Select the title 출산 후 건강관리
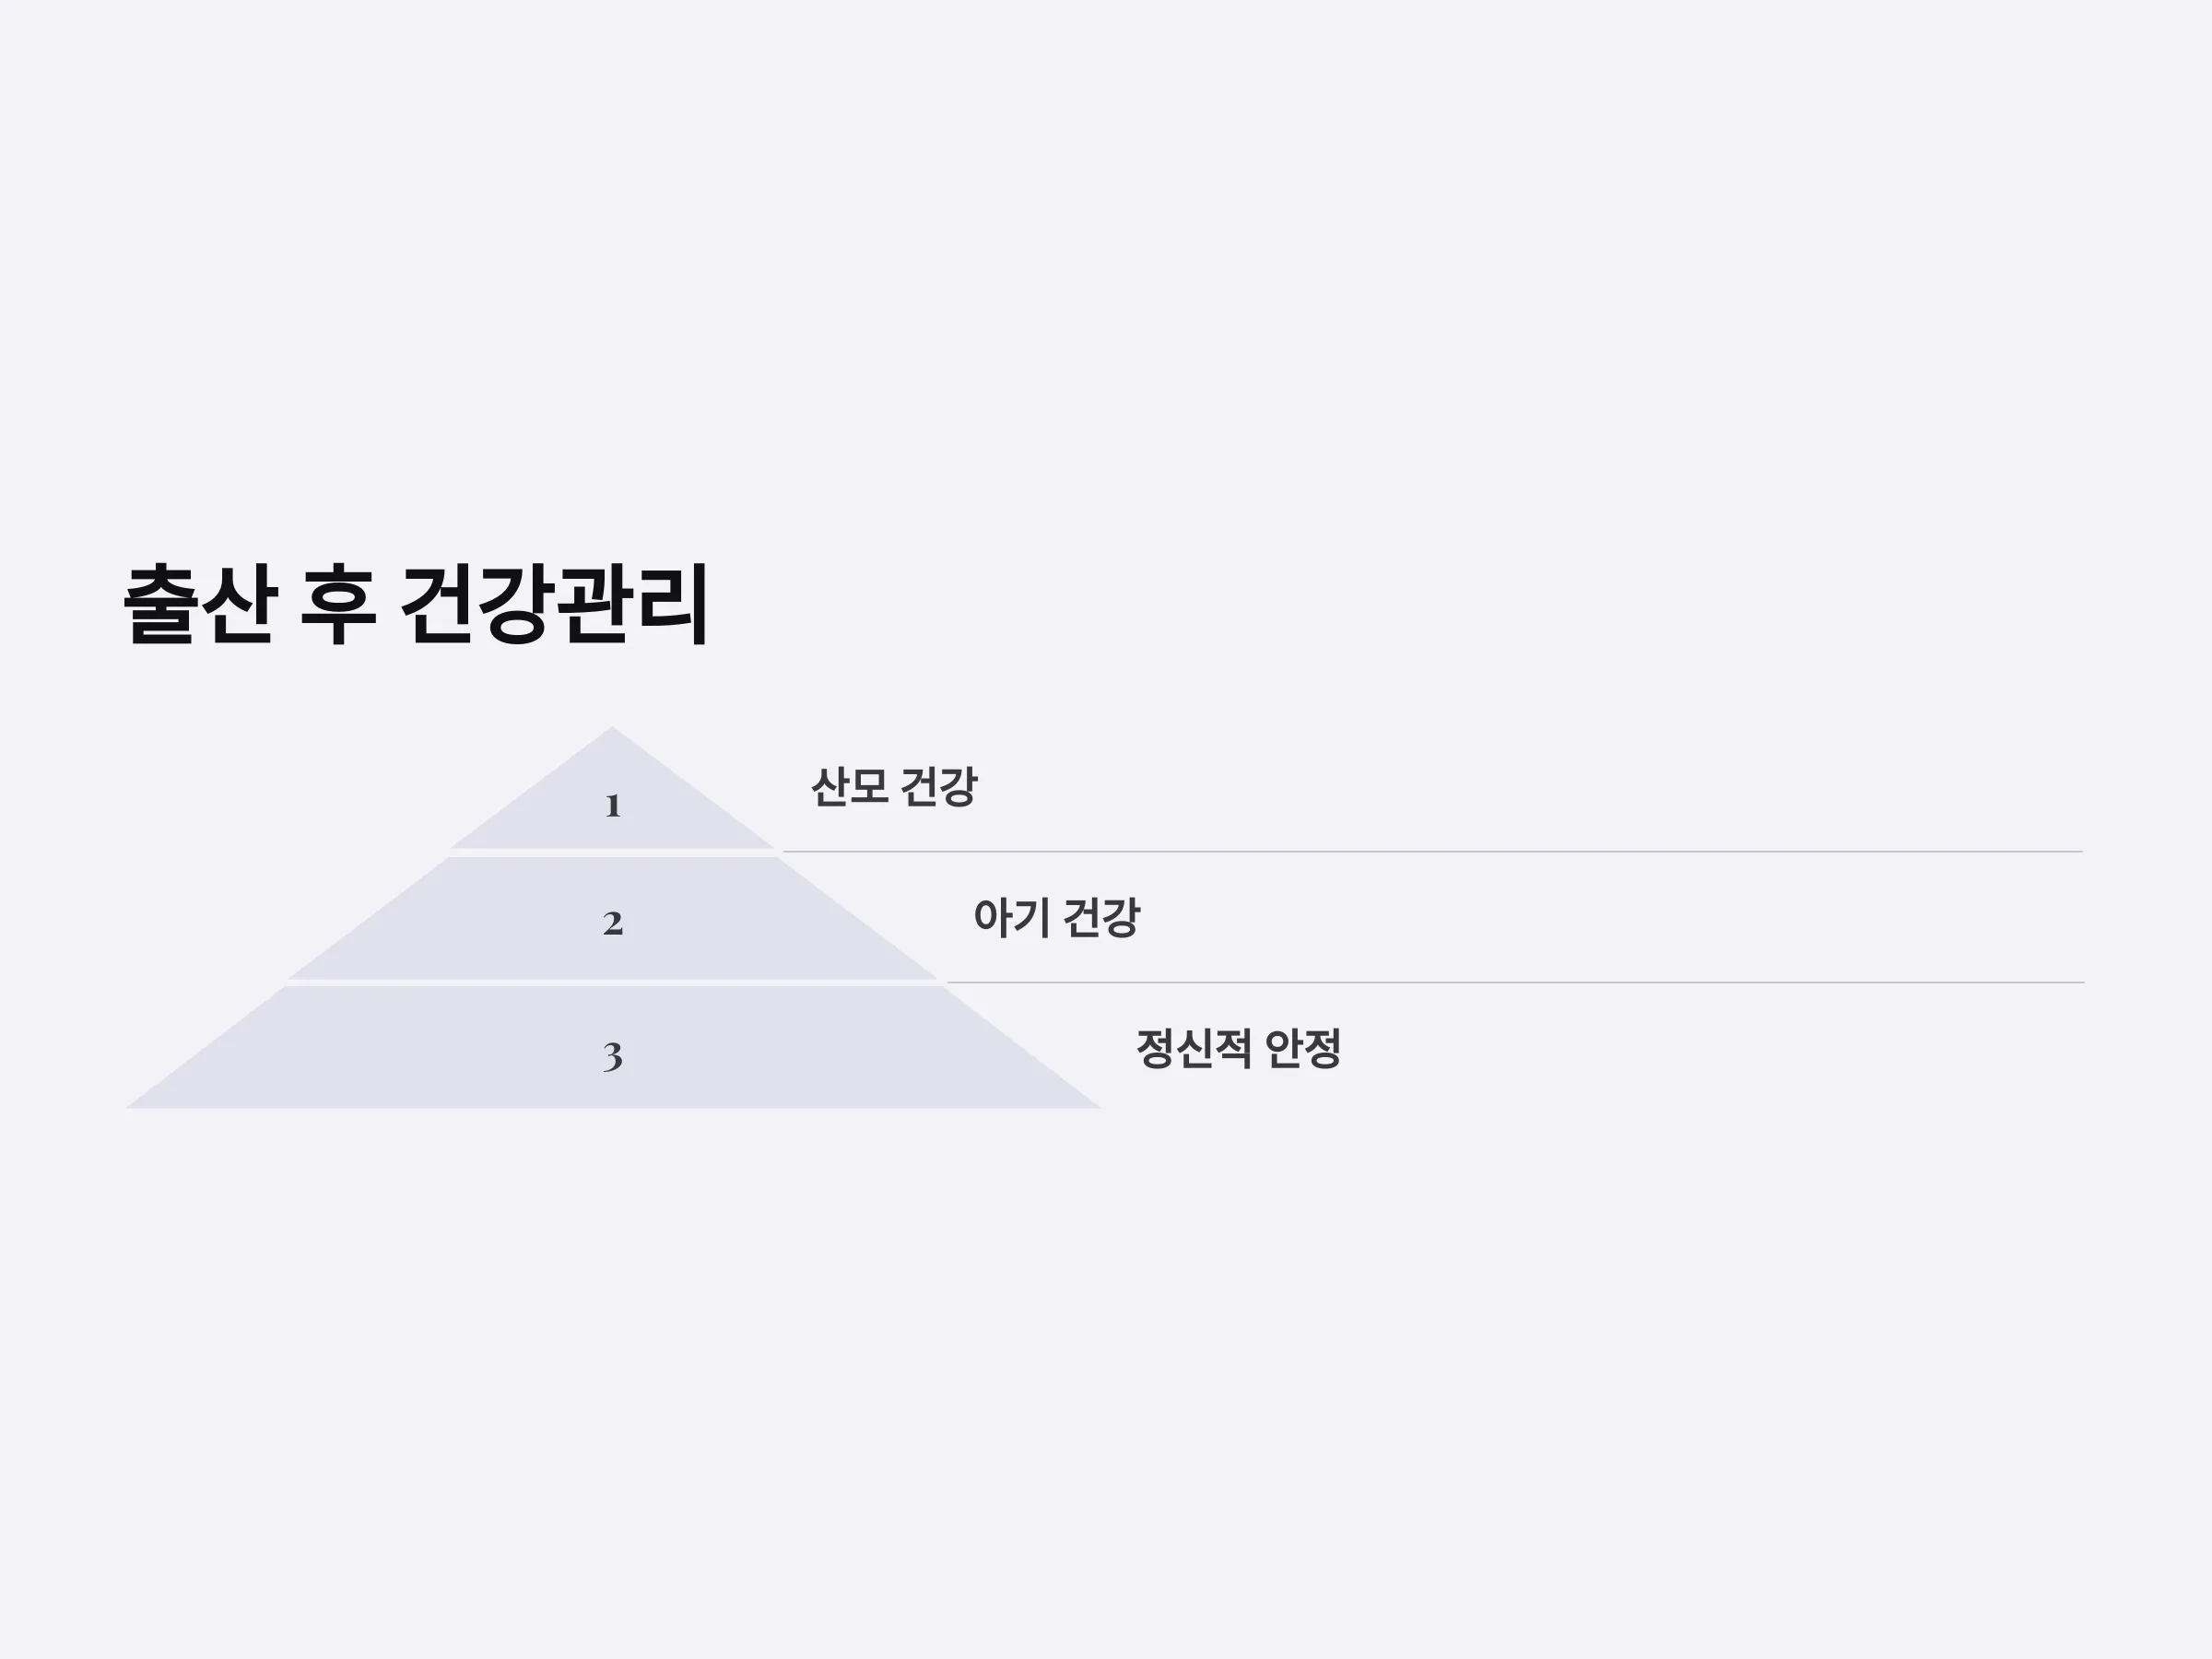The height and width of the screenshot is (1659, 2212). [x=416, y=605]
